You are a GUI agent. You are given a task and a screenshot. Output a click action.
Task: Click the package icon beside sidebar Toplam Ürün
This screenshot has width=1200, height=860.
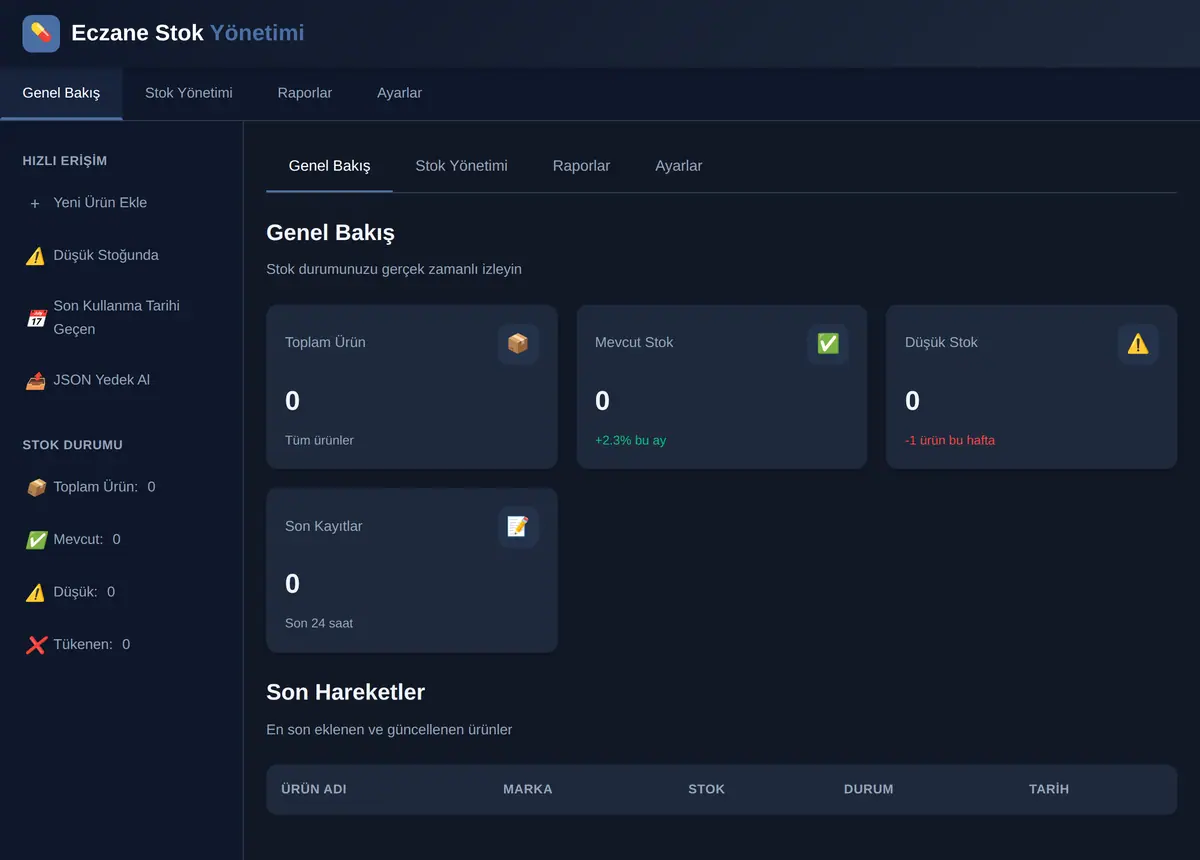pos(36,488)
